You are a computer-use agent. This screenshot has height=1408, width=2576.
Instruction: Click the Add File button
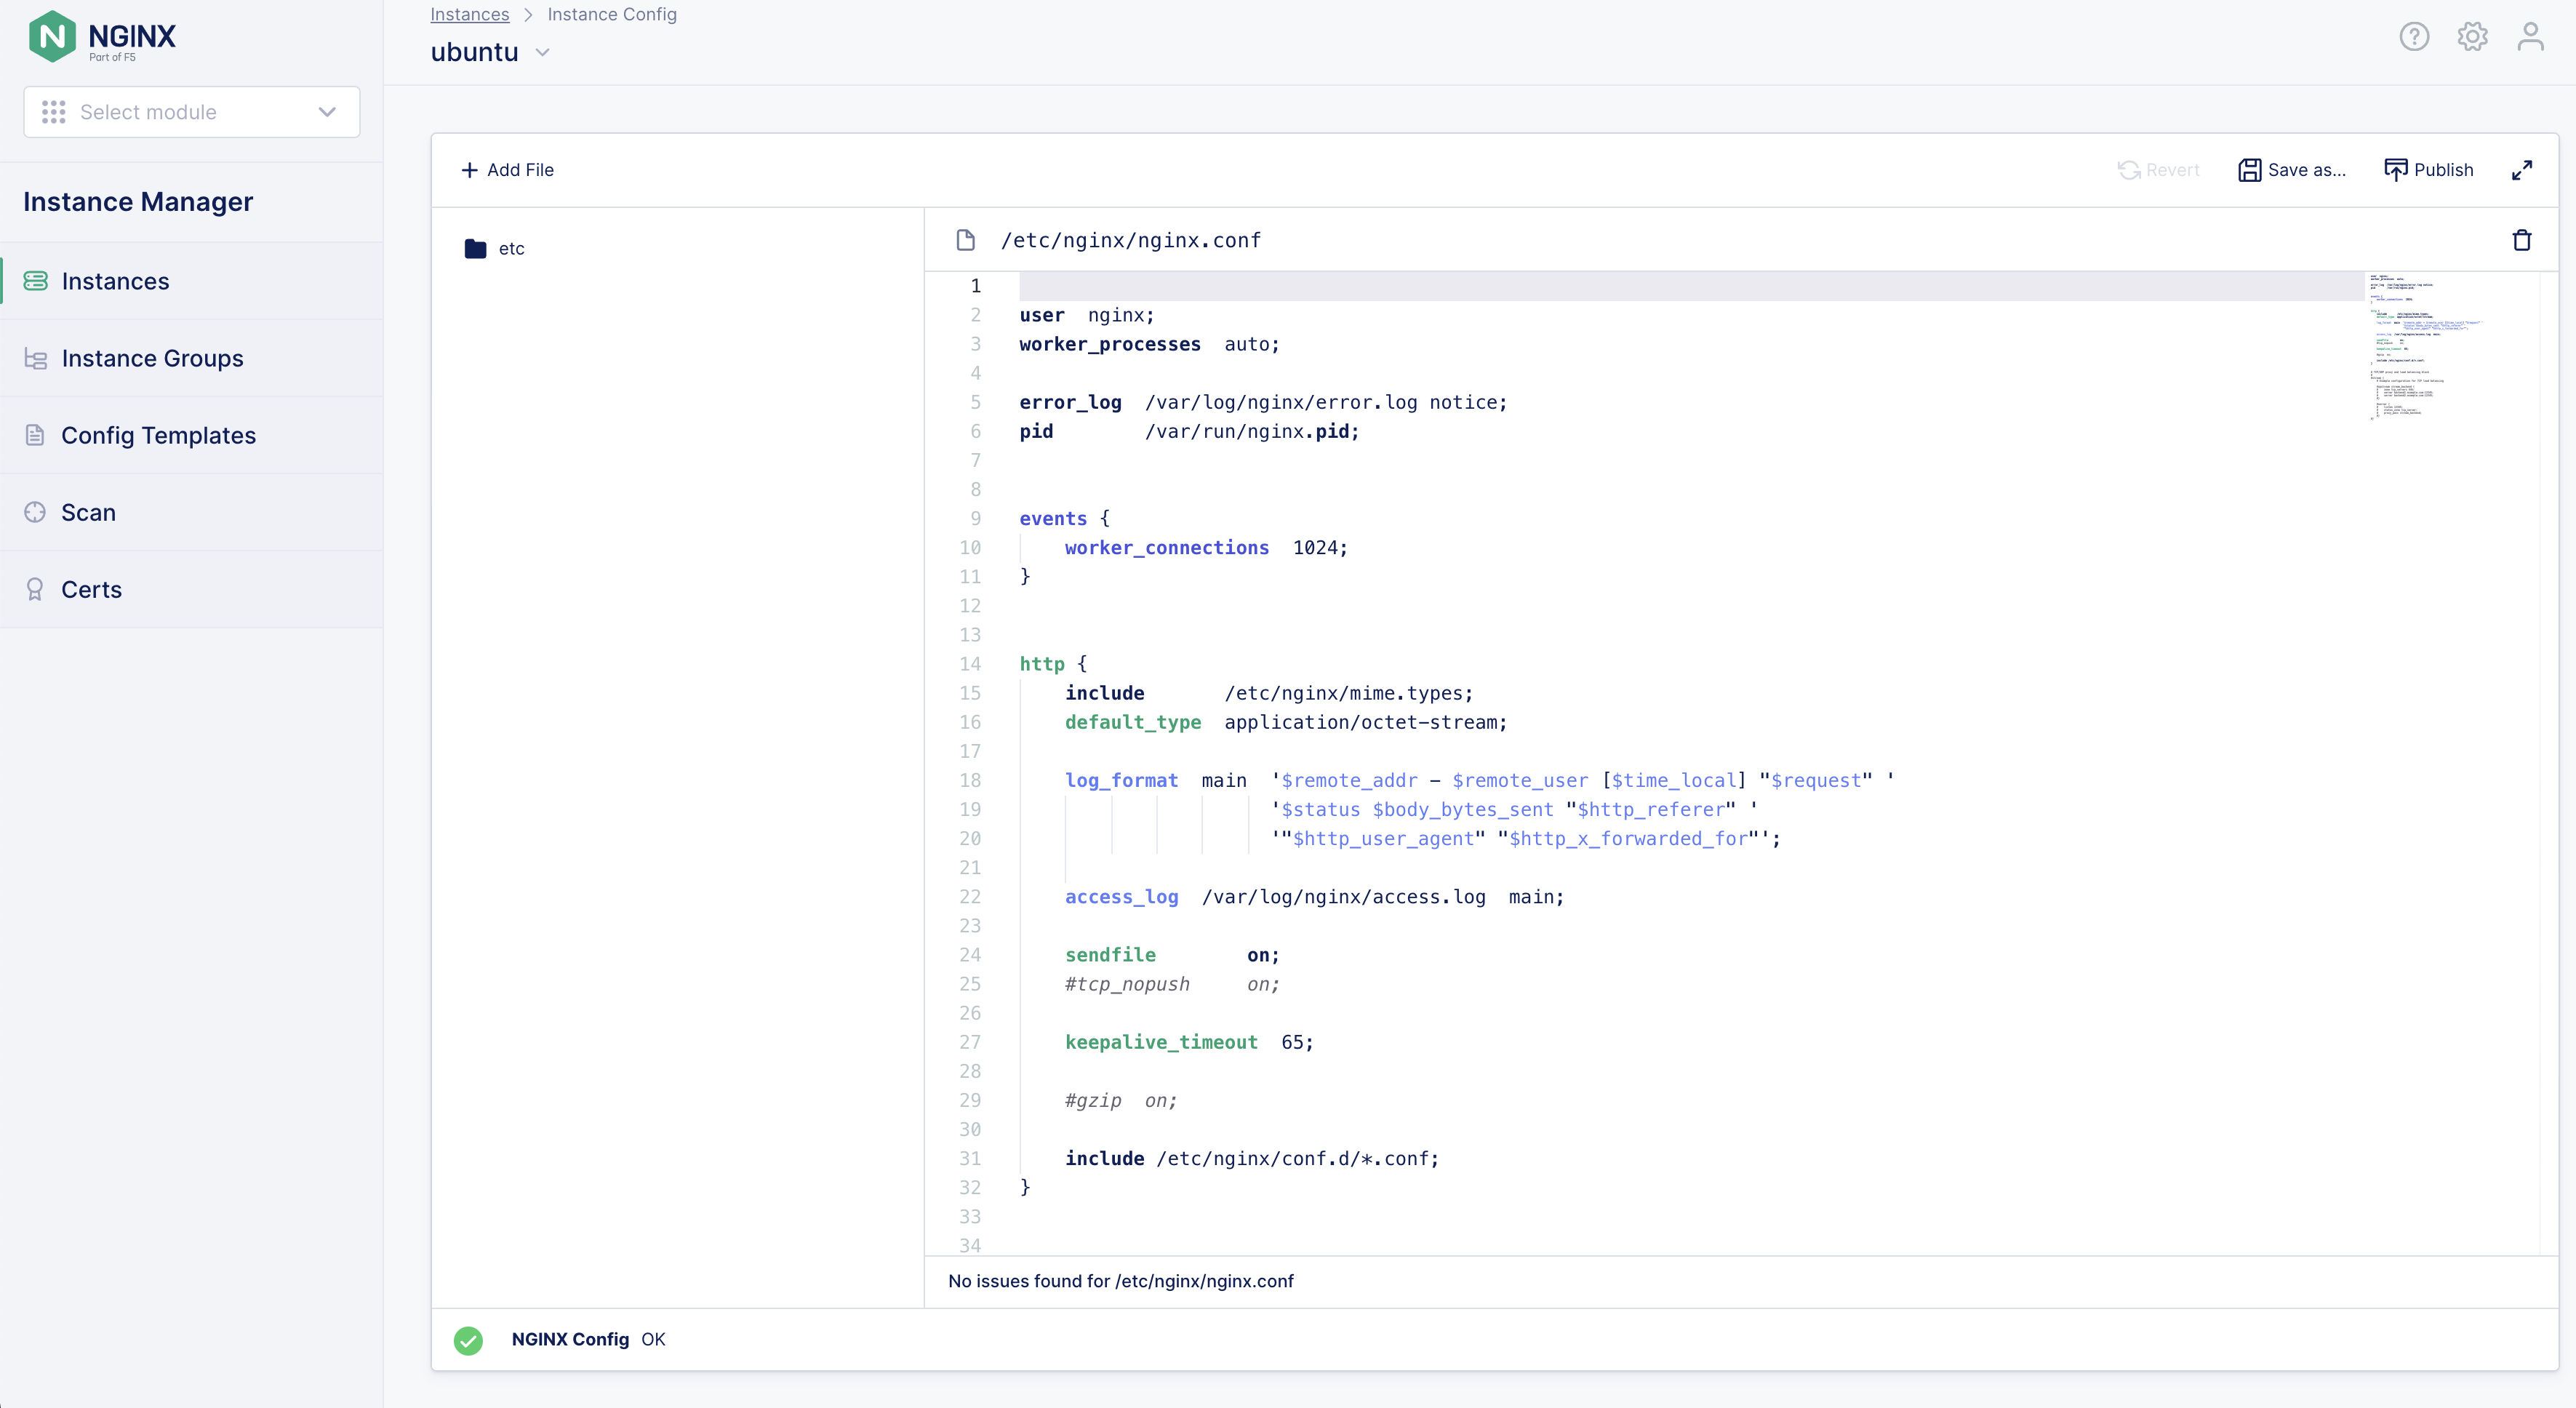coord(507,170)
